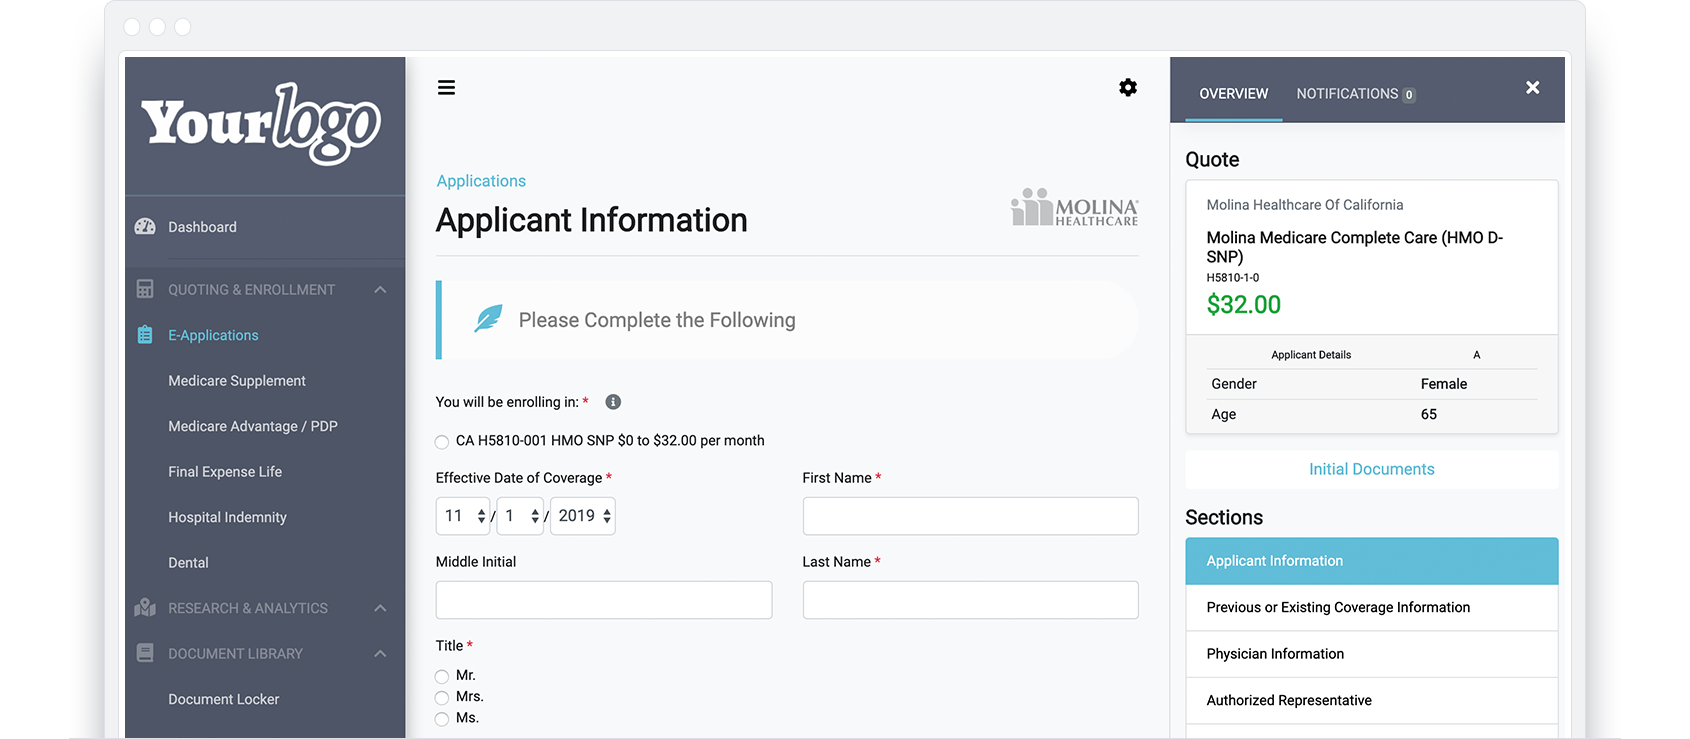Open the hamburger menu icon

(446, 88)
